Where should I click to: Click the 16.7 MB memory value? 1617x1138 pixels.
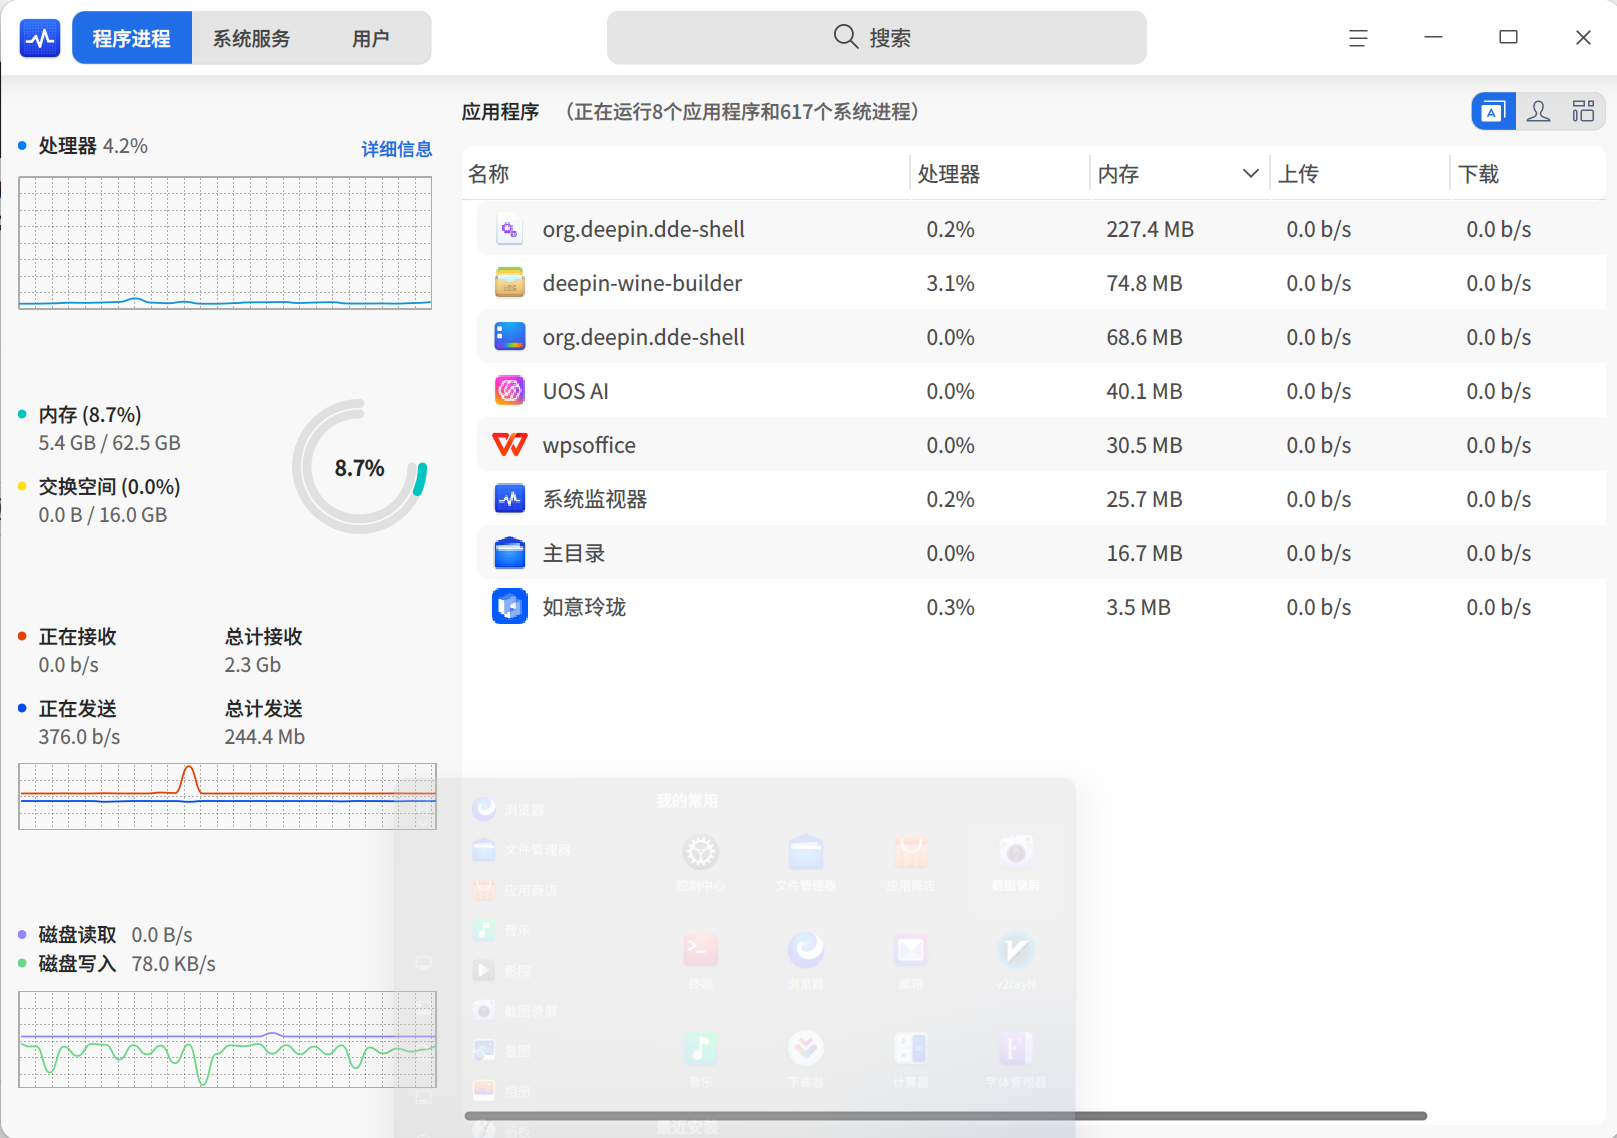(x=1144, y=554)
